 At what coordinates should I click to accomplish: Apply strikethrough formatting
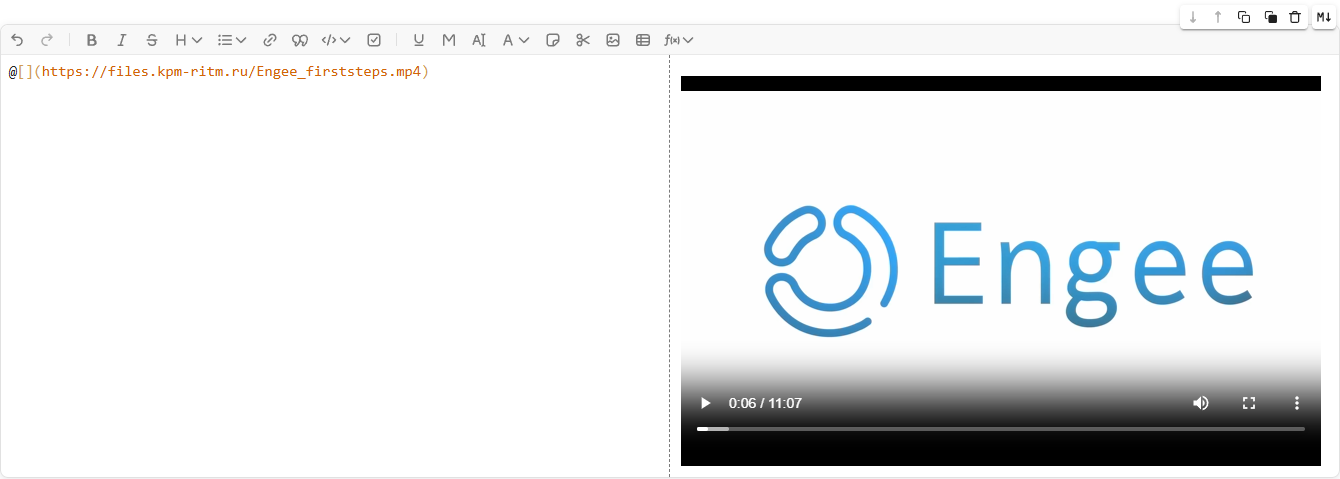click(152, 40)
